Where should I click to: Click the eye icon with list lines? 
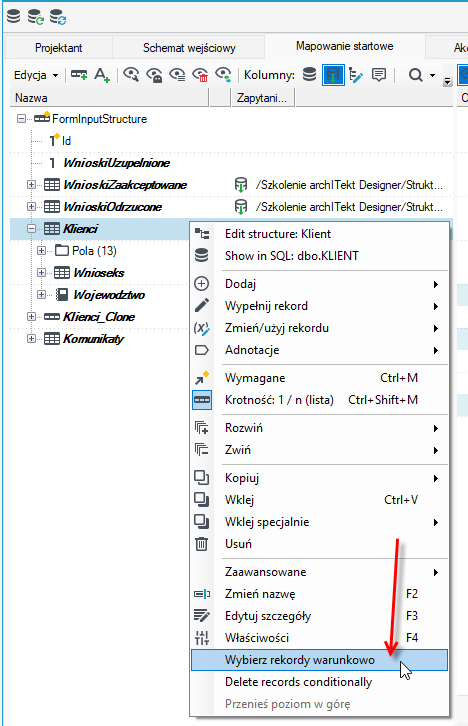177,75
